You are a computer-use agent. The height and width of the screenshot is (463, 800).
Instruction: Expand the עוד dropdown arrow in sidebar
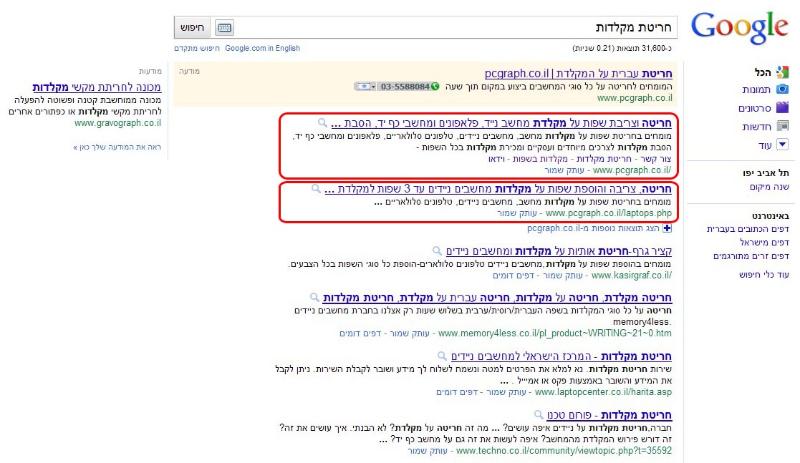(782, 144)
